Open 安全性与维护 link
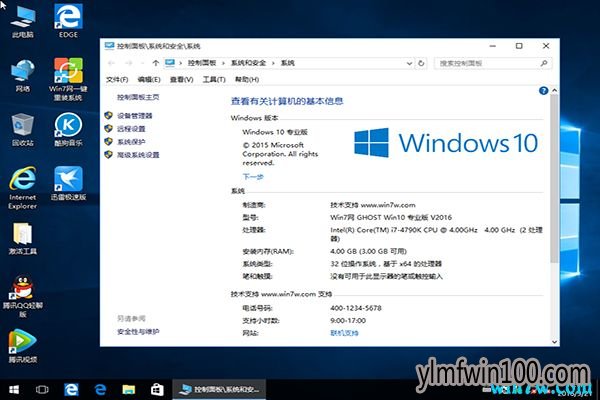This screenshot has height=400, width=600. click(x=138, y=331)
